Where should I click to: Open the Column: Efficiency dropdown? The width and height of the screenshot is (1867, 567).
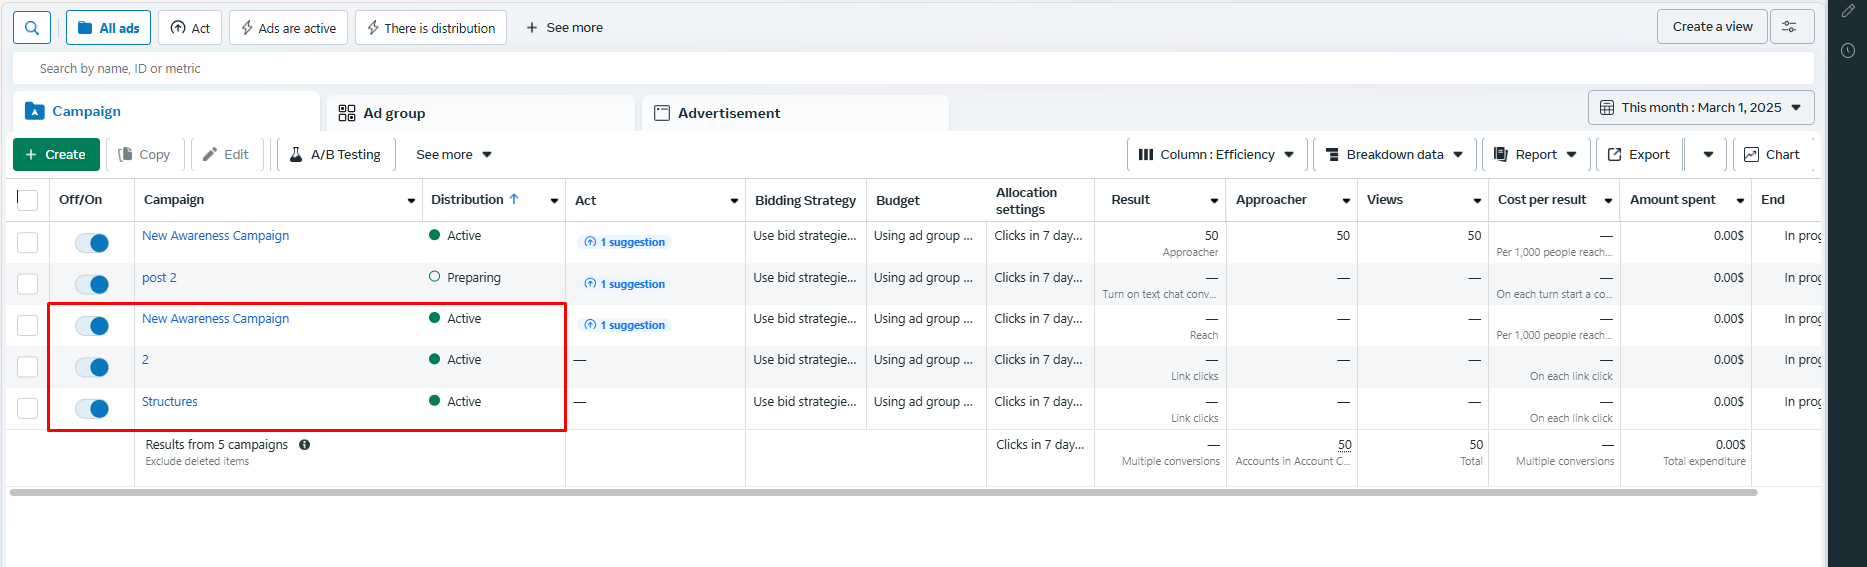click(x=1216, y=155)
